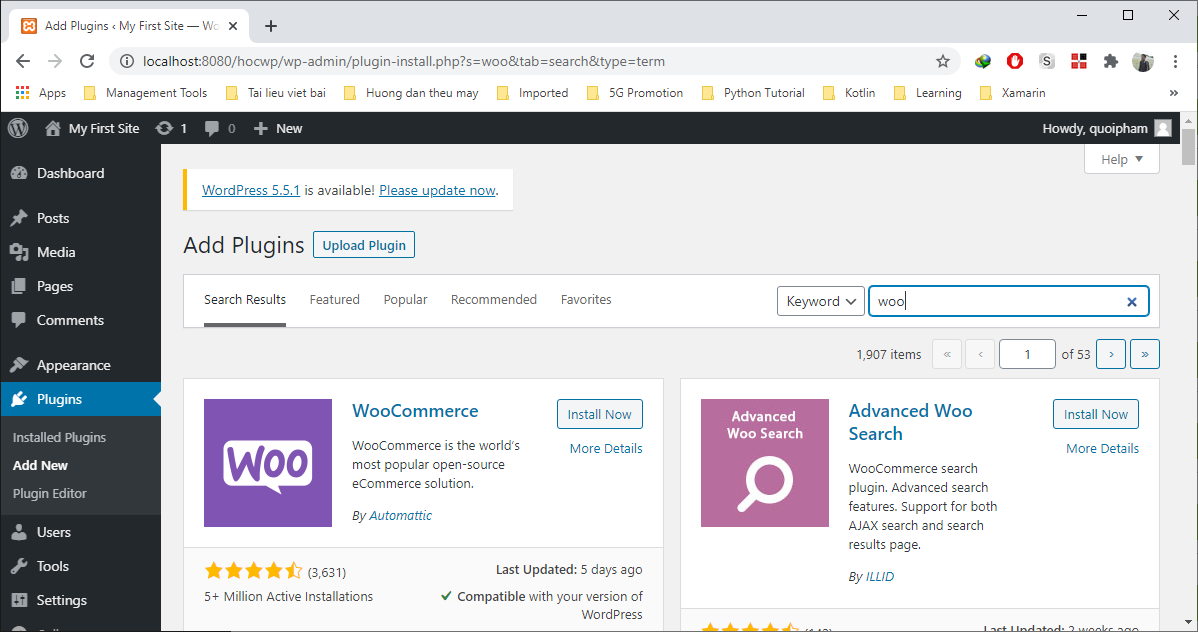
Task: Open the Python Tutorial bookmark folder
Action: coord(753,92)
